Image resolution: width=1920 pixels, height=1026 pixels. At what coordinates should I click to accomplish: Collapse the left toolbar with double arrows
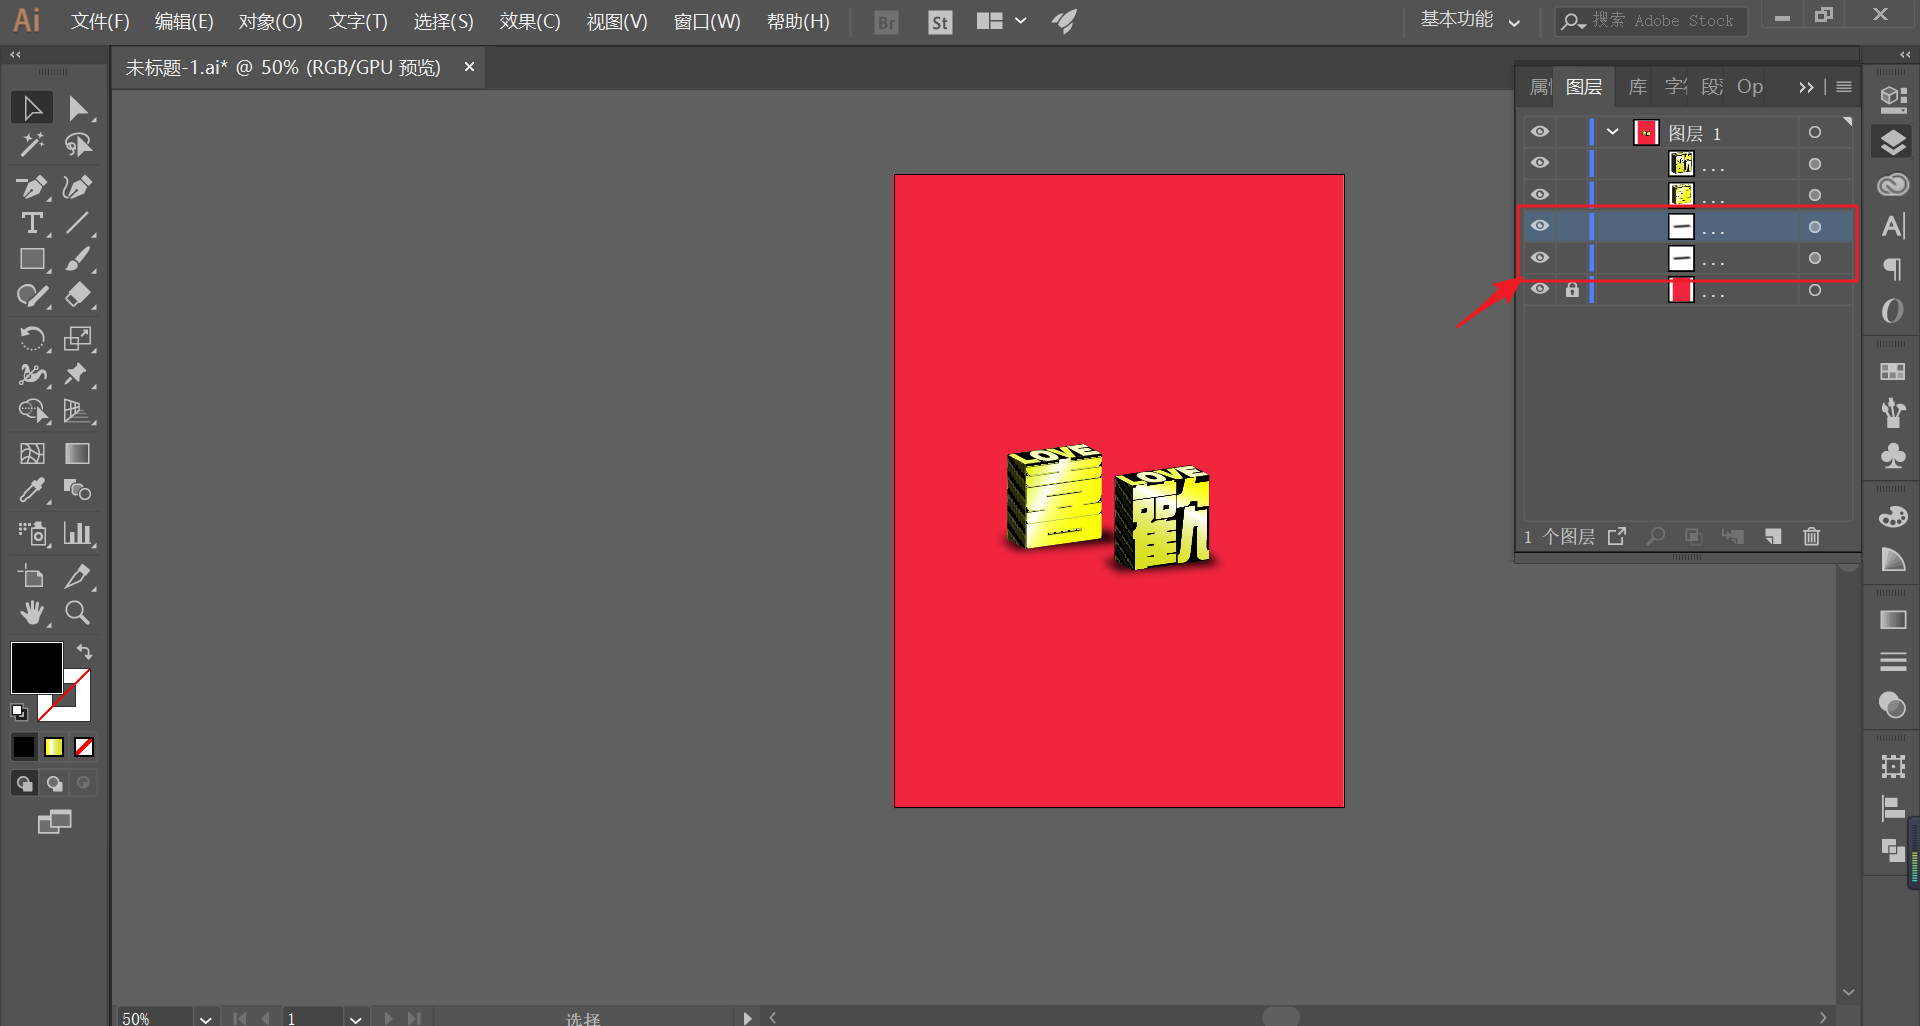[15, 55]
